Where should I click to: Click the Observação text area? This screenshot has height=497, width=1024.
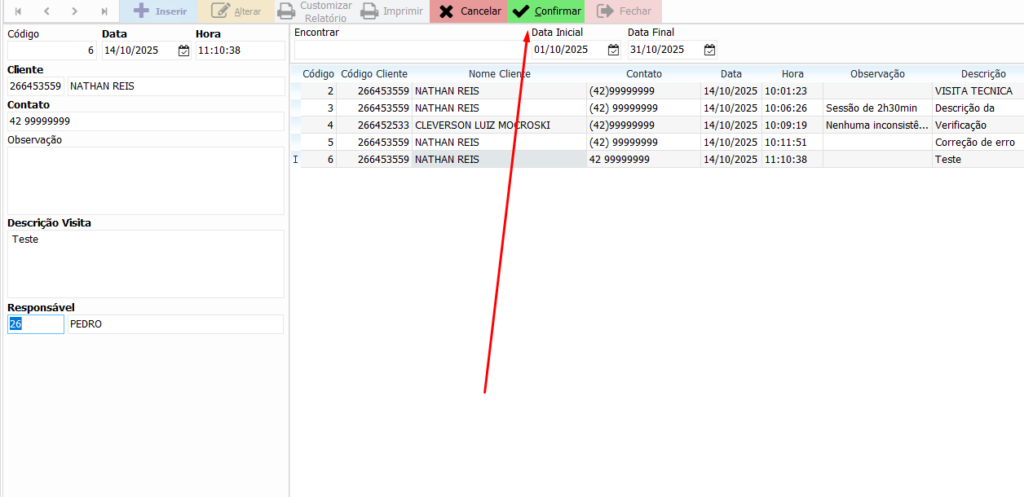click(145, 181)
